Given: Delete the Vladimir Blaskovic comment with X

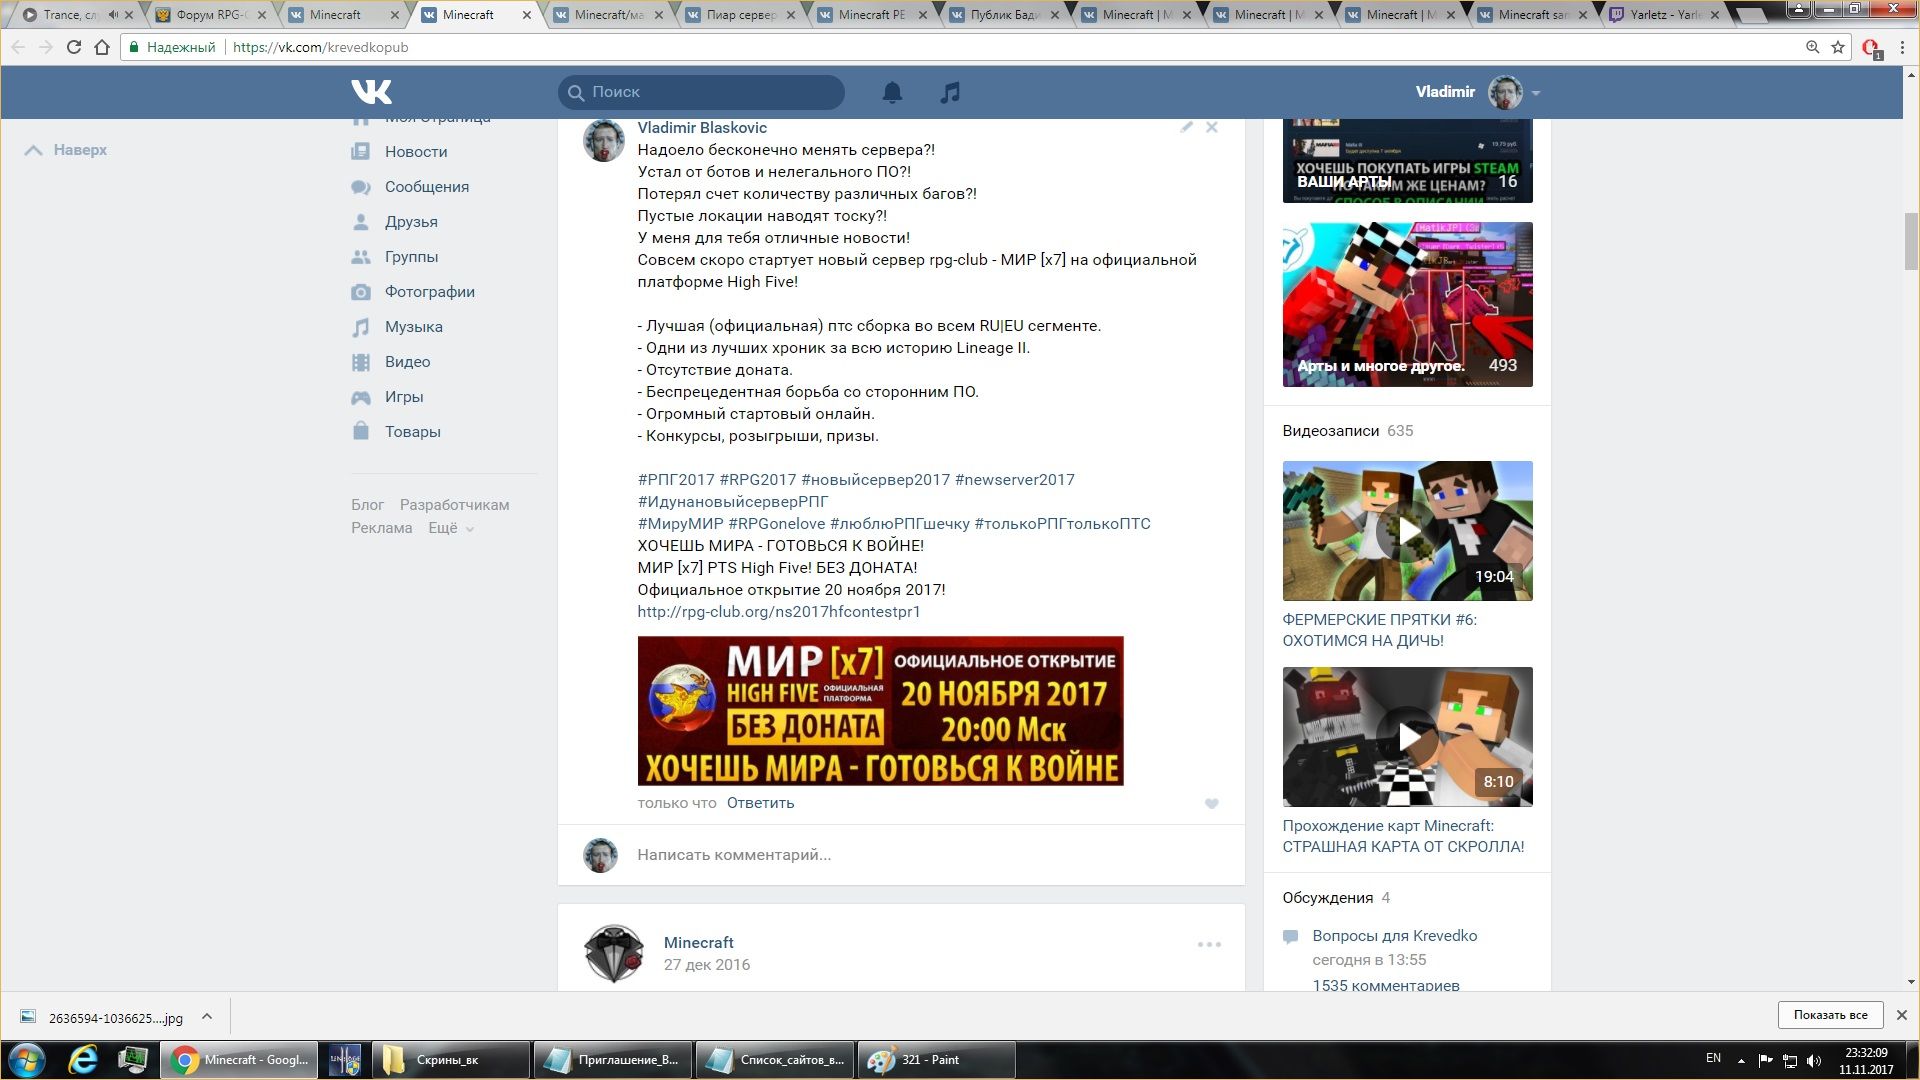Looking at the screenshot, I should click(1211, 127).
